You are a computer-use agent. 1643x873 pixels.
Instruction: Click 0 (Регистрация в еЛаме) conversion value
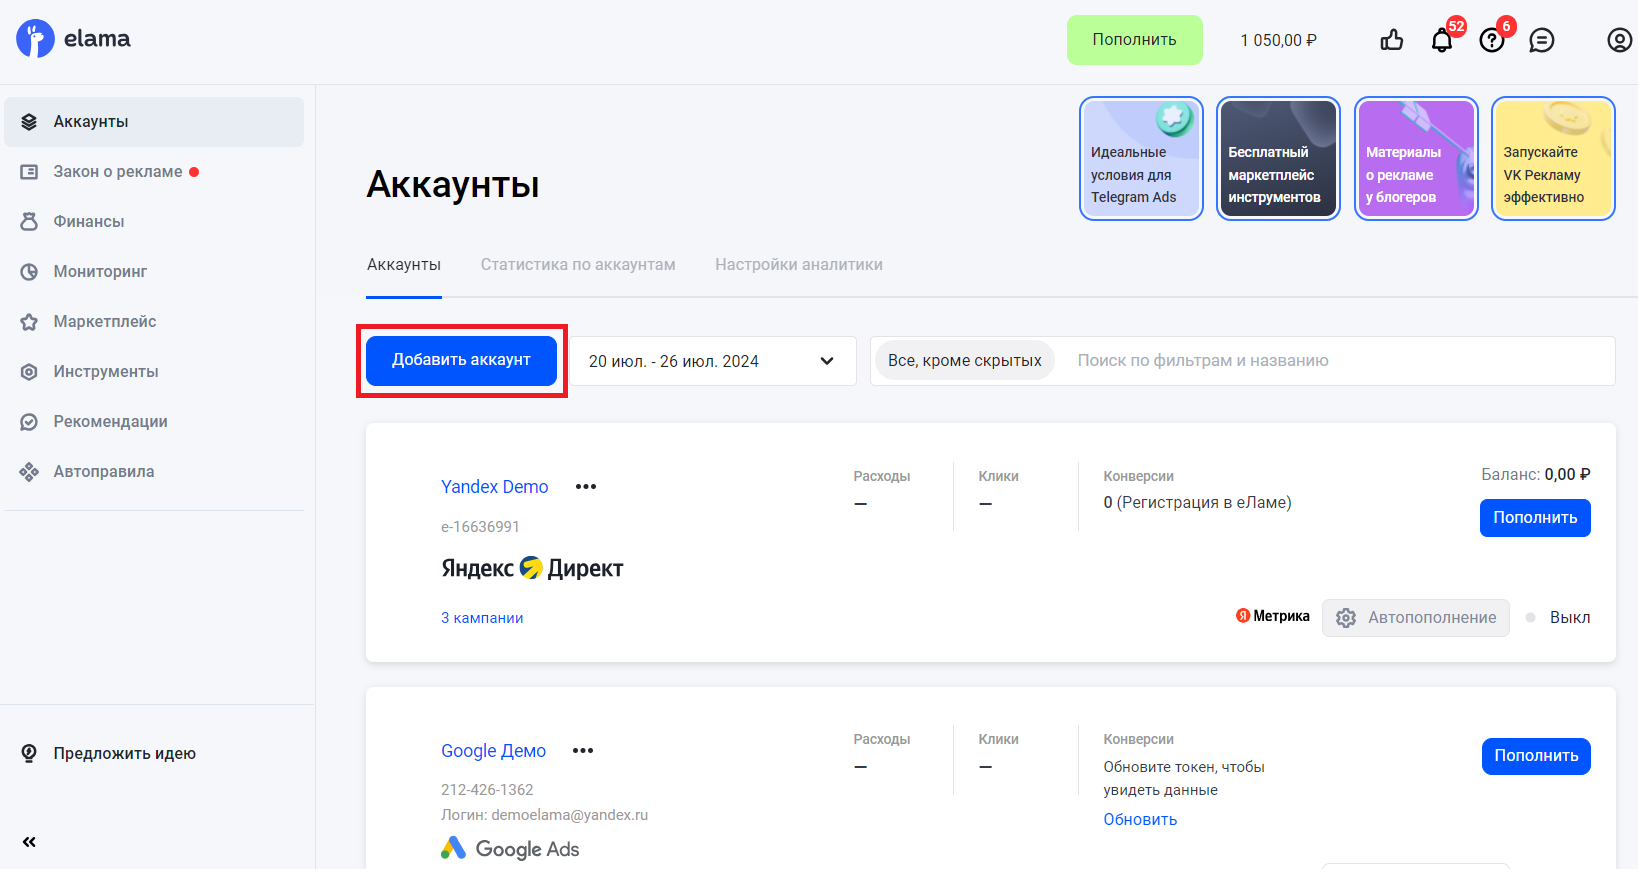tap(1197, 503)
